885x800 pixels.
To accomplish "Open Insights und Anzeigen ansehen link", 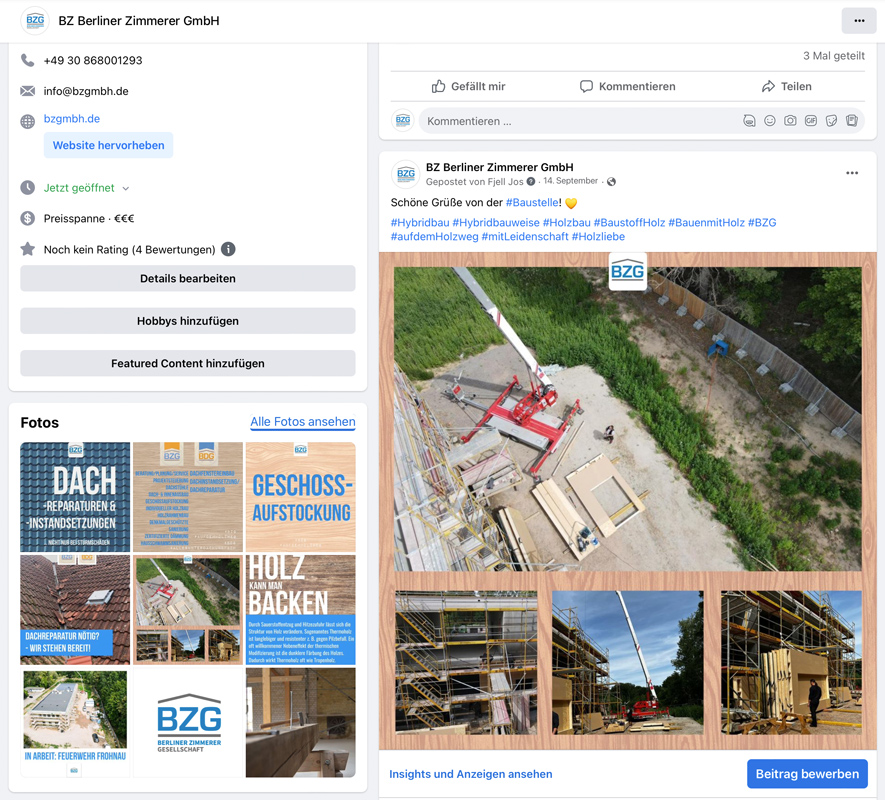I will [471, 774].
